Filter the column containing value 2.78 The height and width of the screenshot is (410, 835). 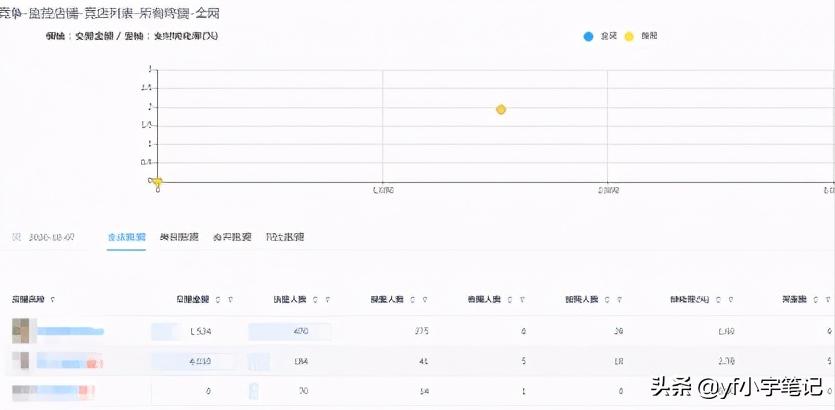point(731,300)
